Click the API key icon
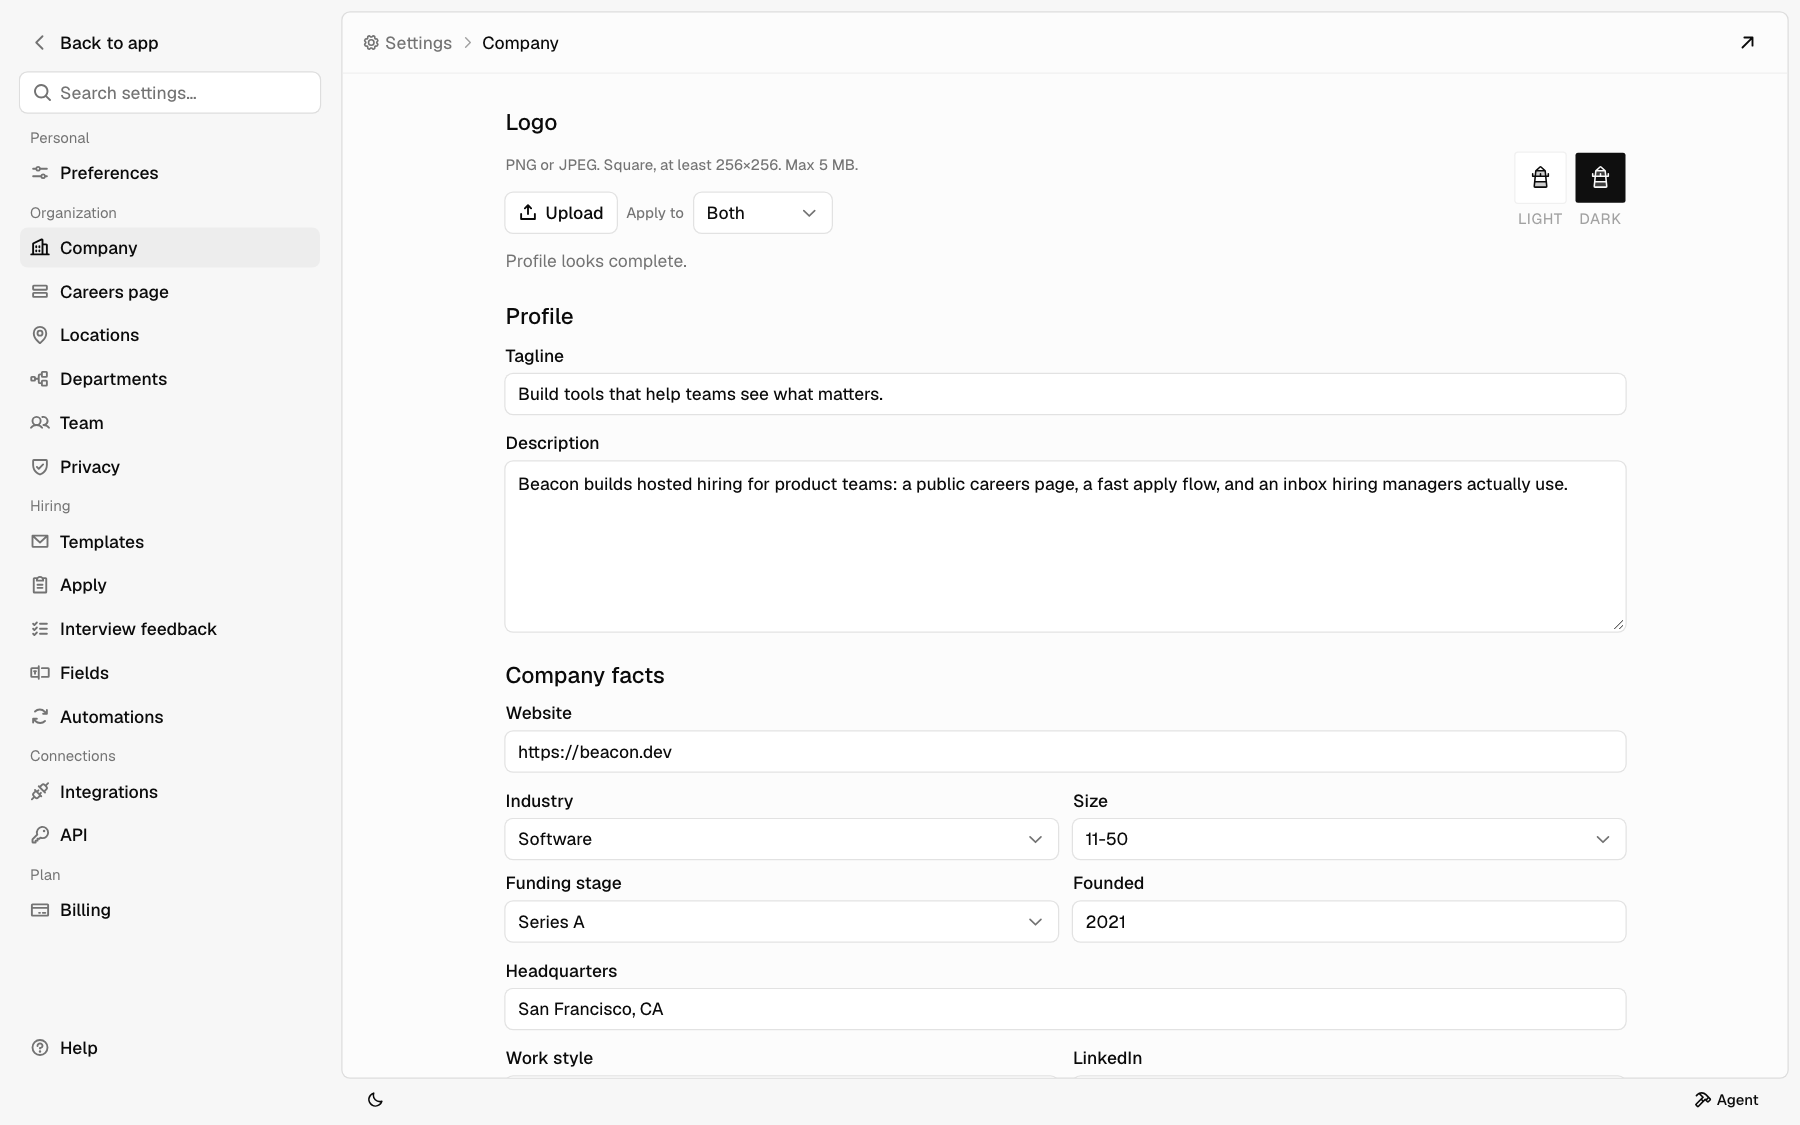 pos(40,835)
